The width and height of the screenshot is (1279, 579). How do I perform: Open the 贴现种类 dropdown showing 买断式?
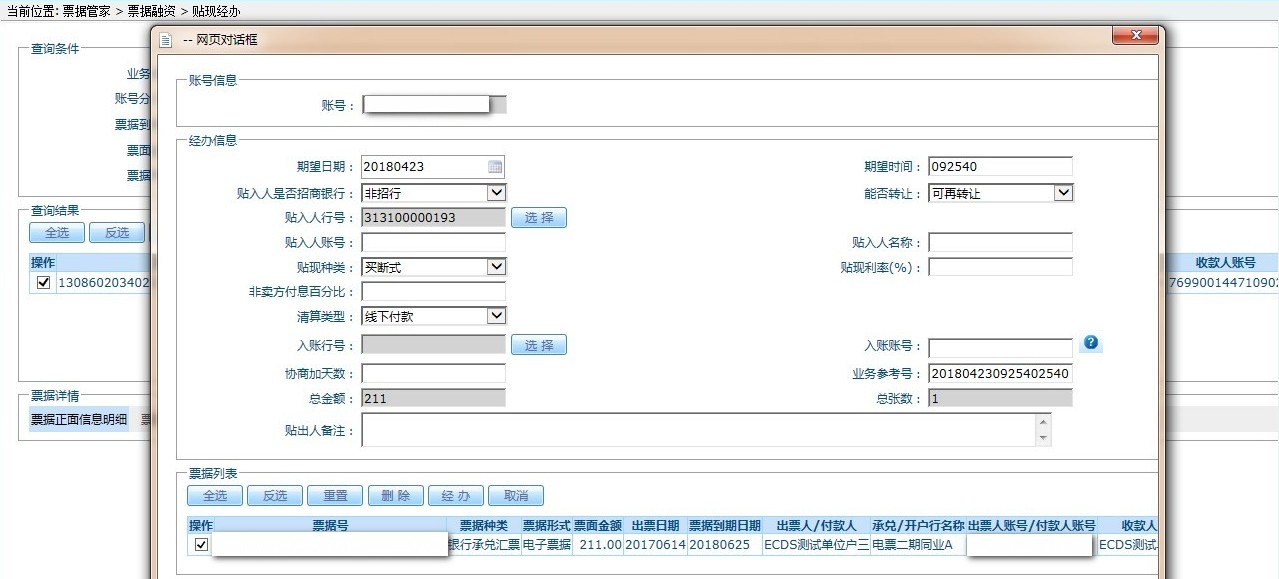[x=496, y=267]
